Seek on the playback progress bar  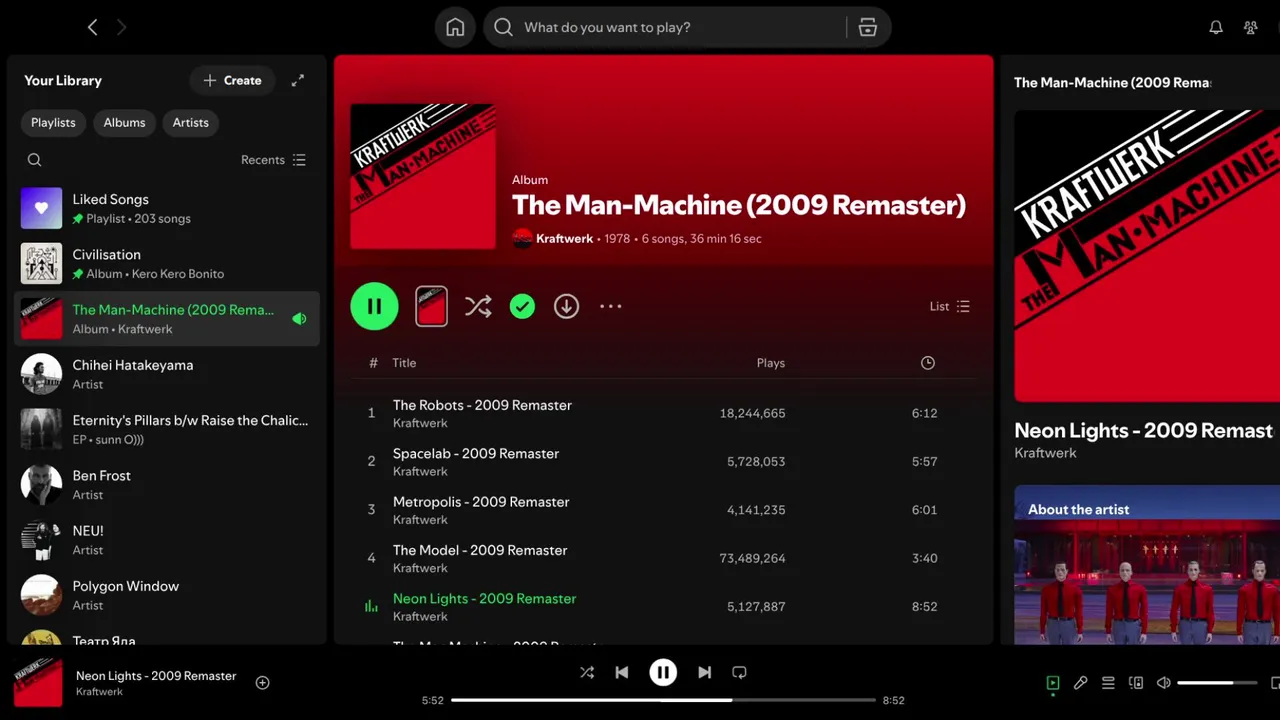pyautogui.click(x=663, y=700)
